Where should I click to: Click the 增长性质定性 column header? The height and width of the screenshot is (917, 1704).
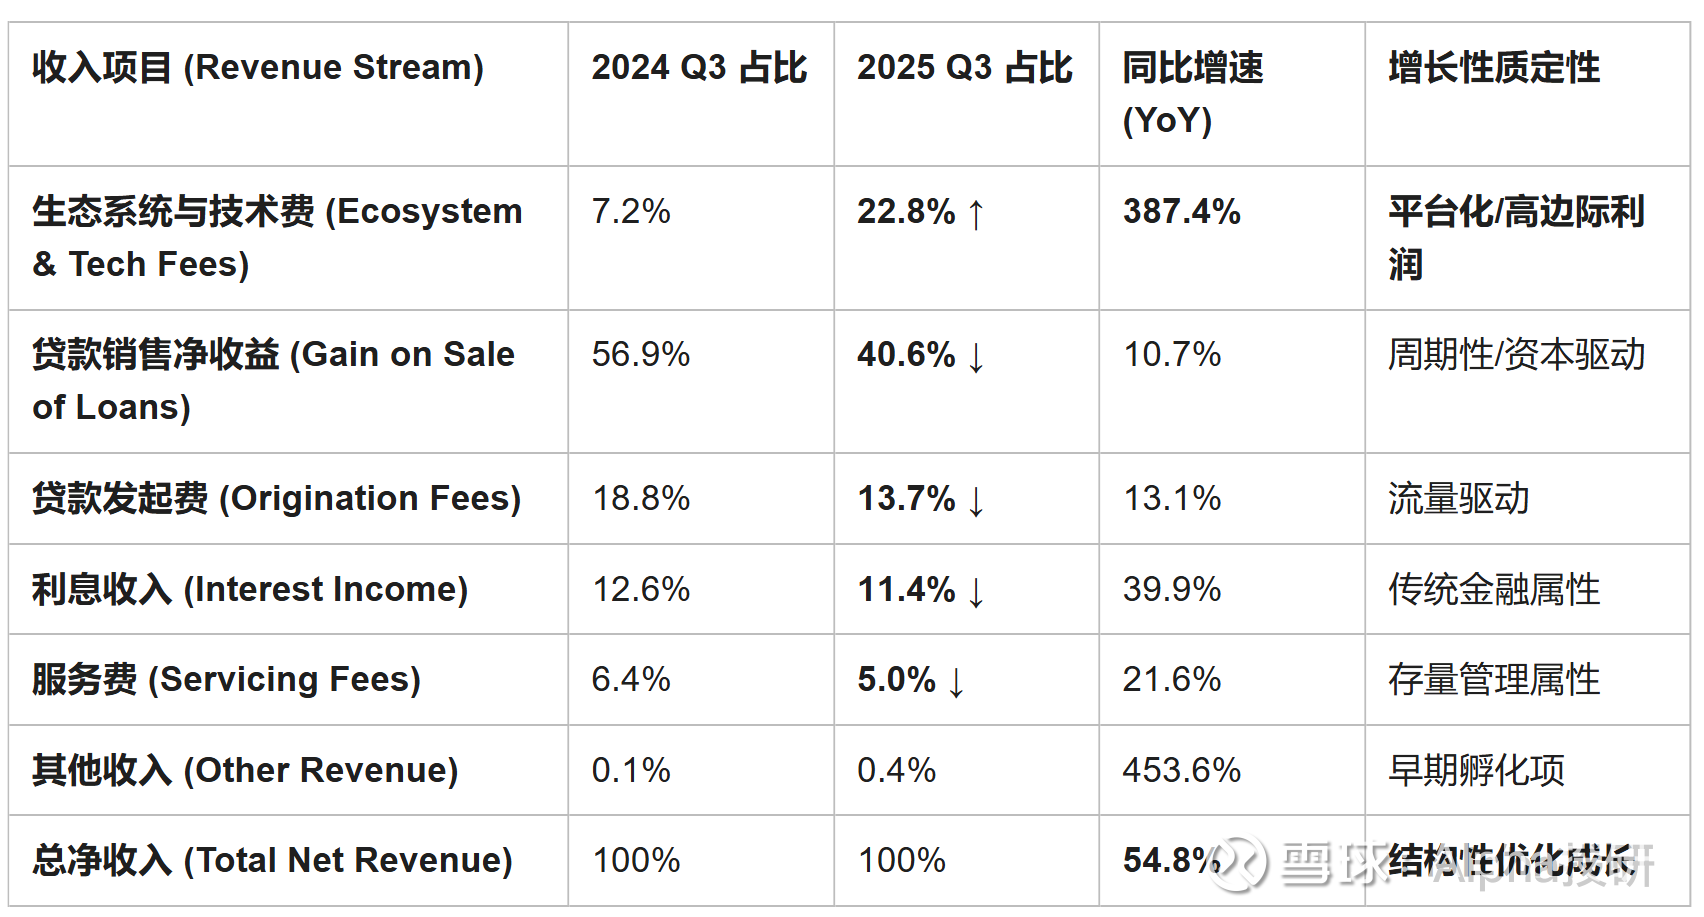(1494, 68)
